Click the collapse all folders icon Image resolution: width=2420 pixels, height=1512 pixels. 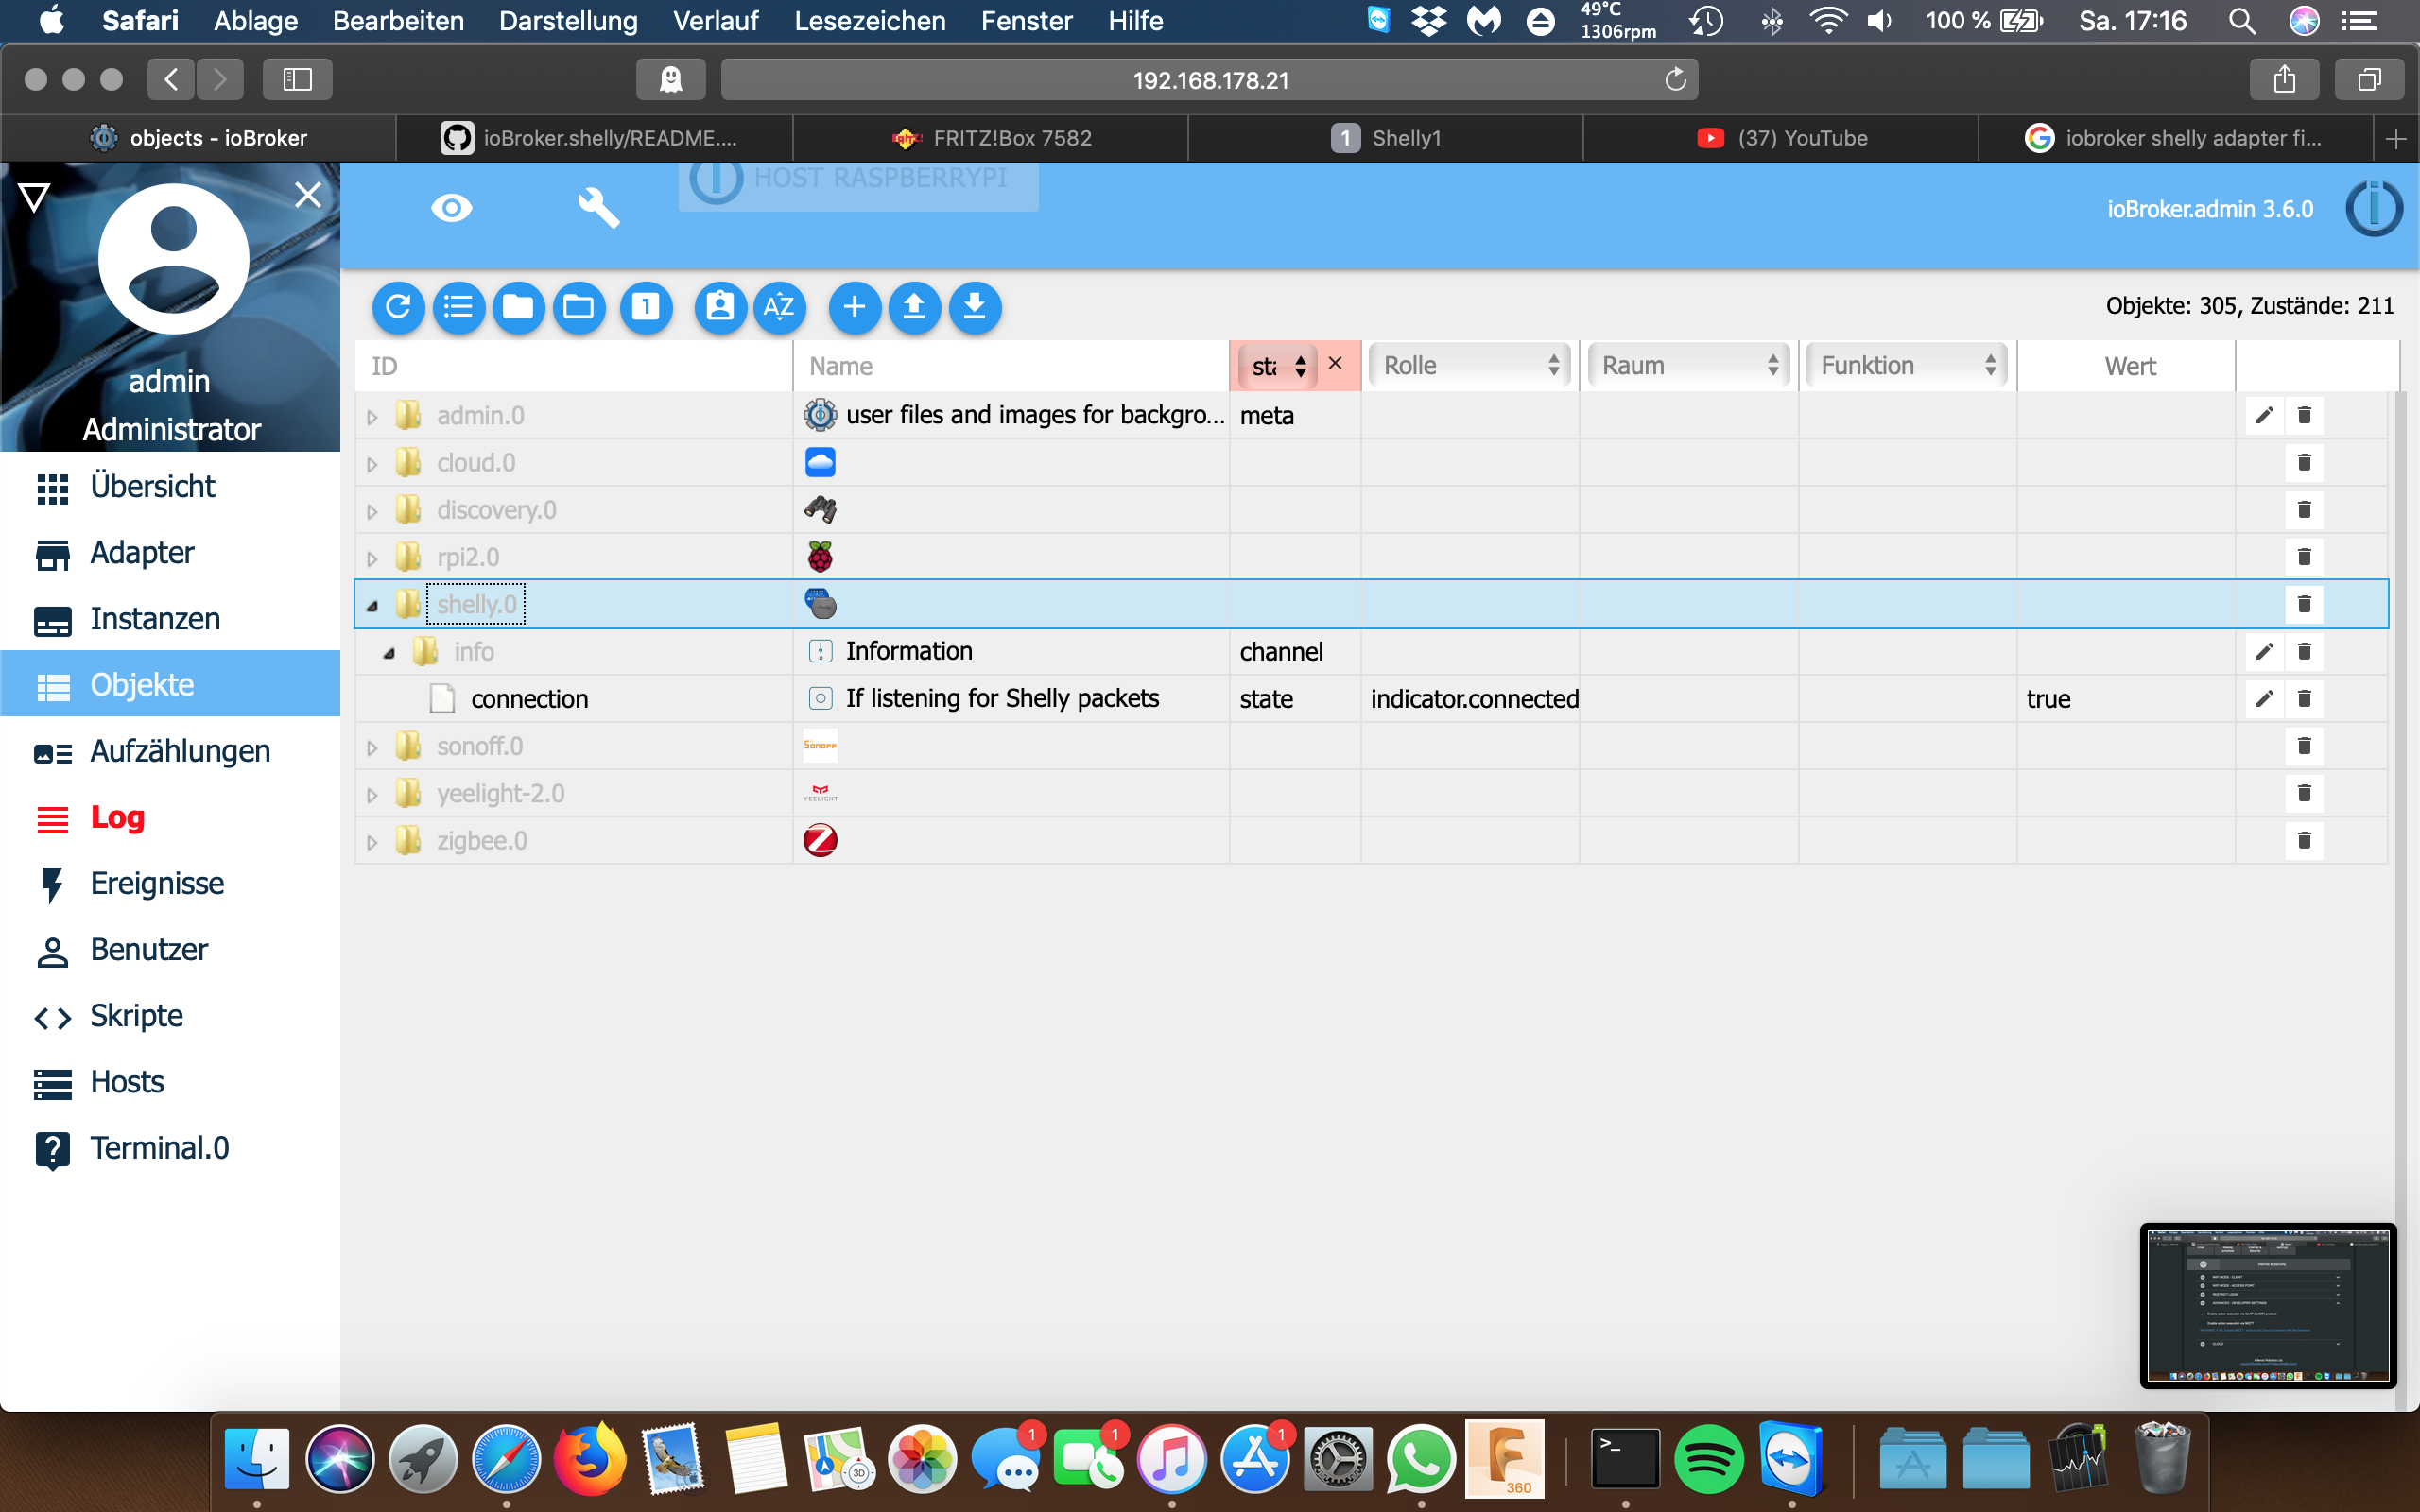[x=518, y=307]
